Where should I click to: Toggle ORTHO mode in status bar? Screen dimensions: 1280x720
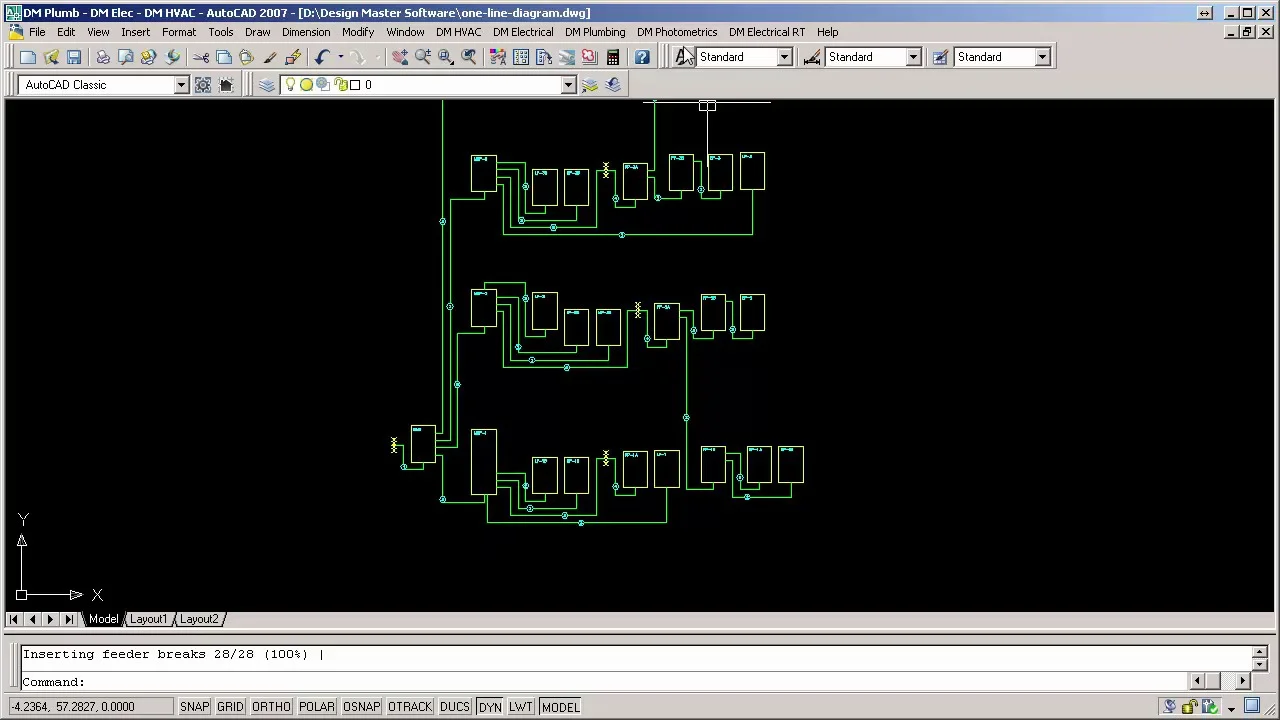coord(271,707)
